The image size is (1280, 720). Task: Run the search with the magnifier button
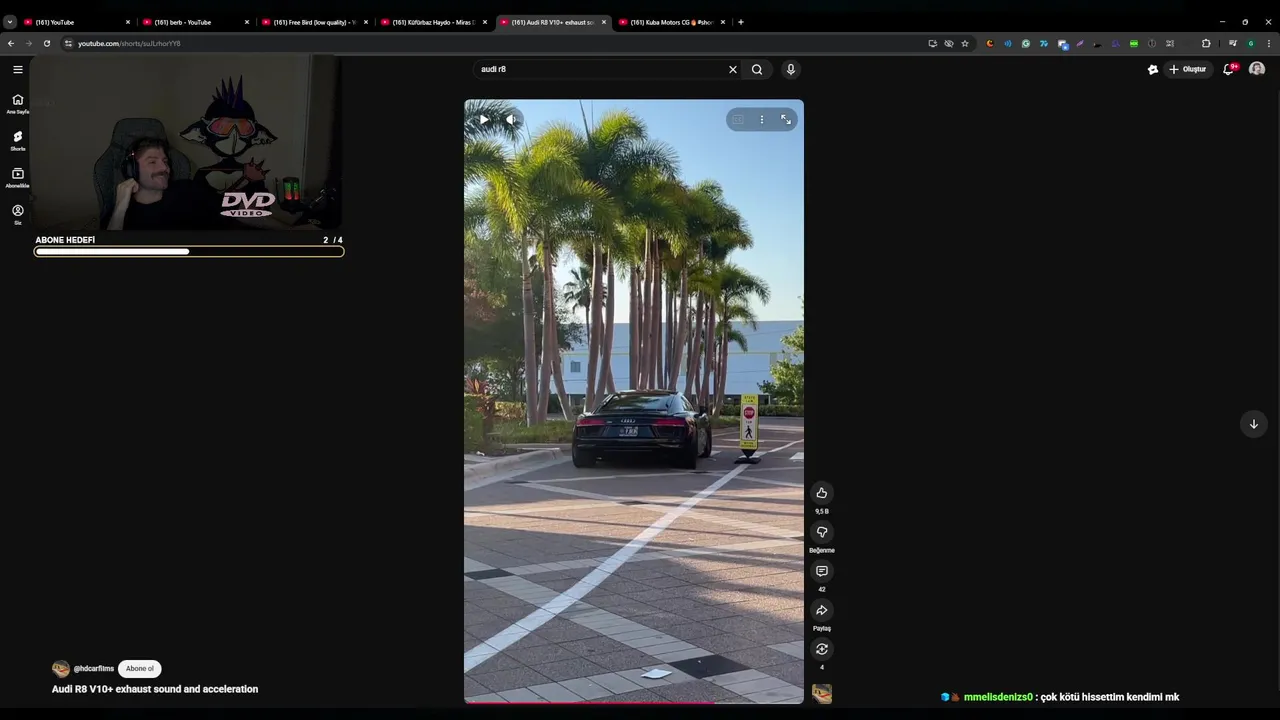[757, 69]
